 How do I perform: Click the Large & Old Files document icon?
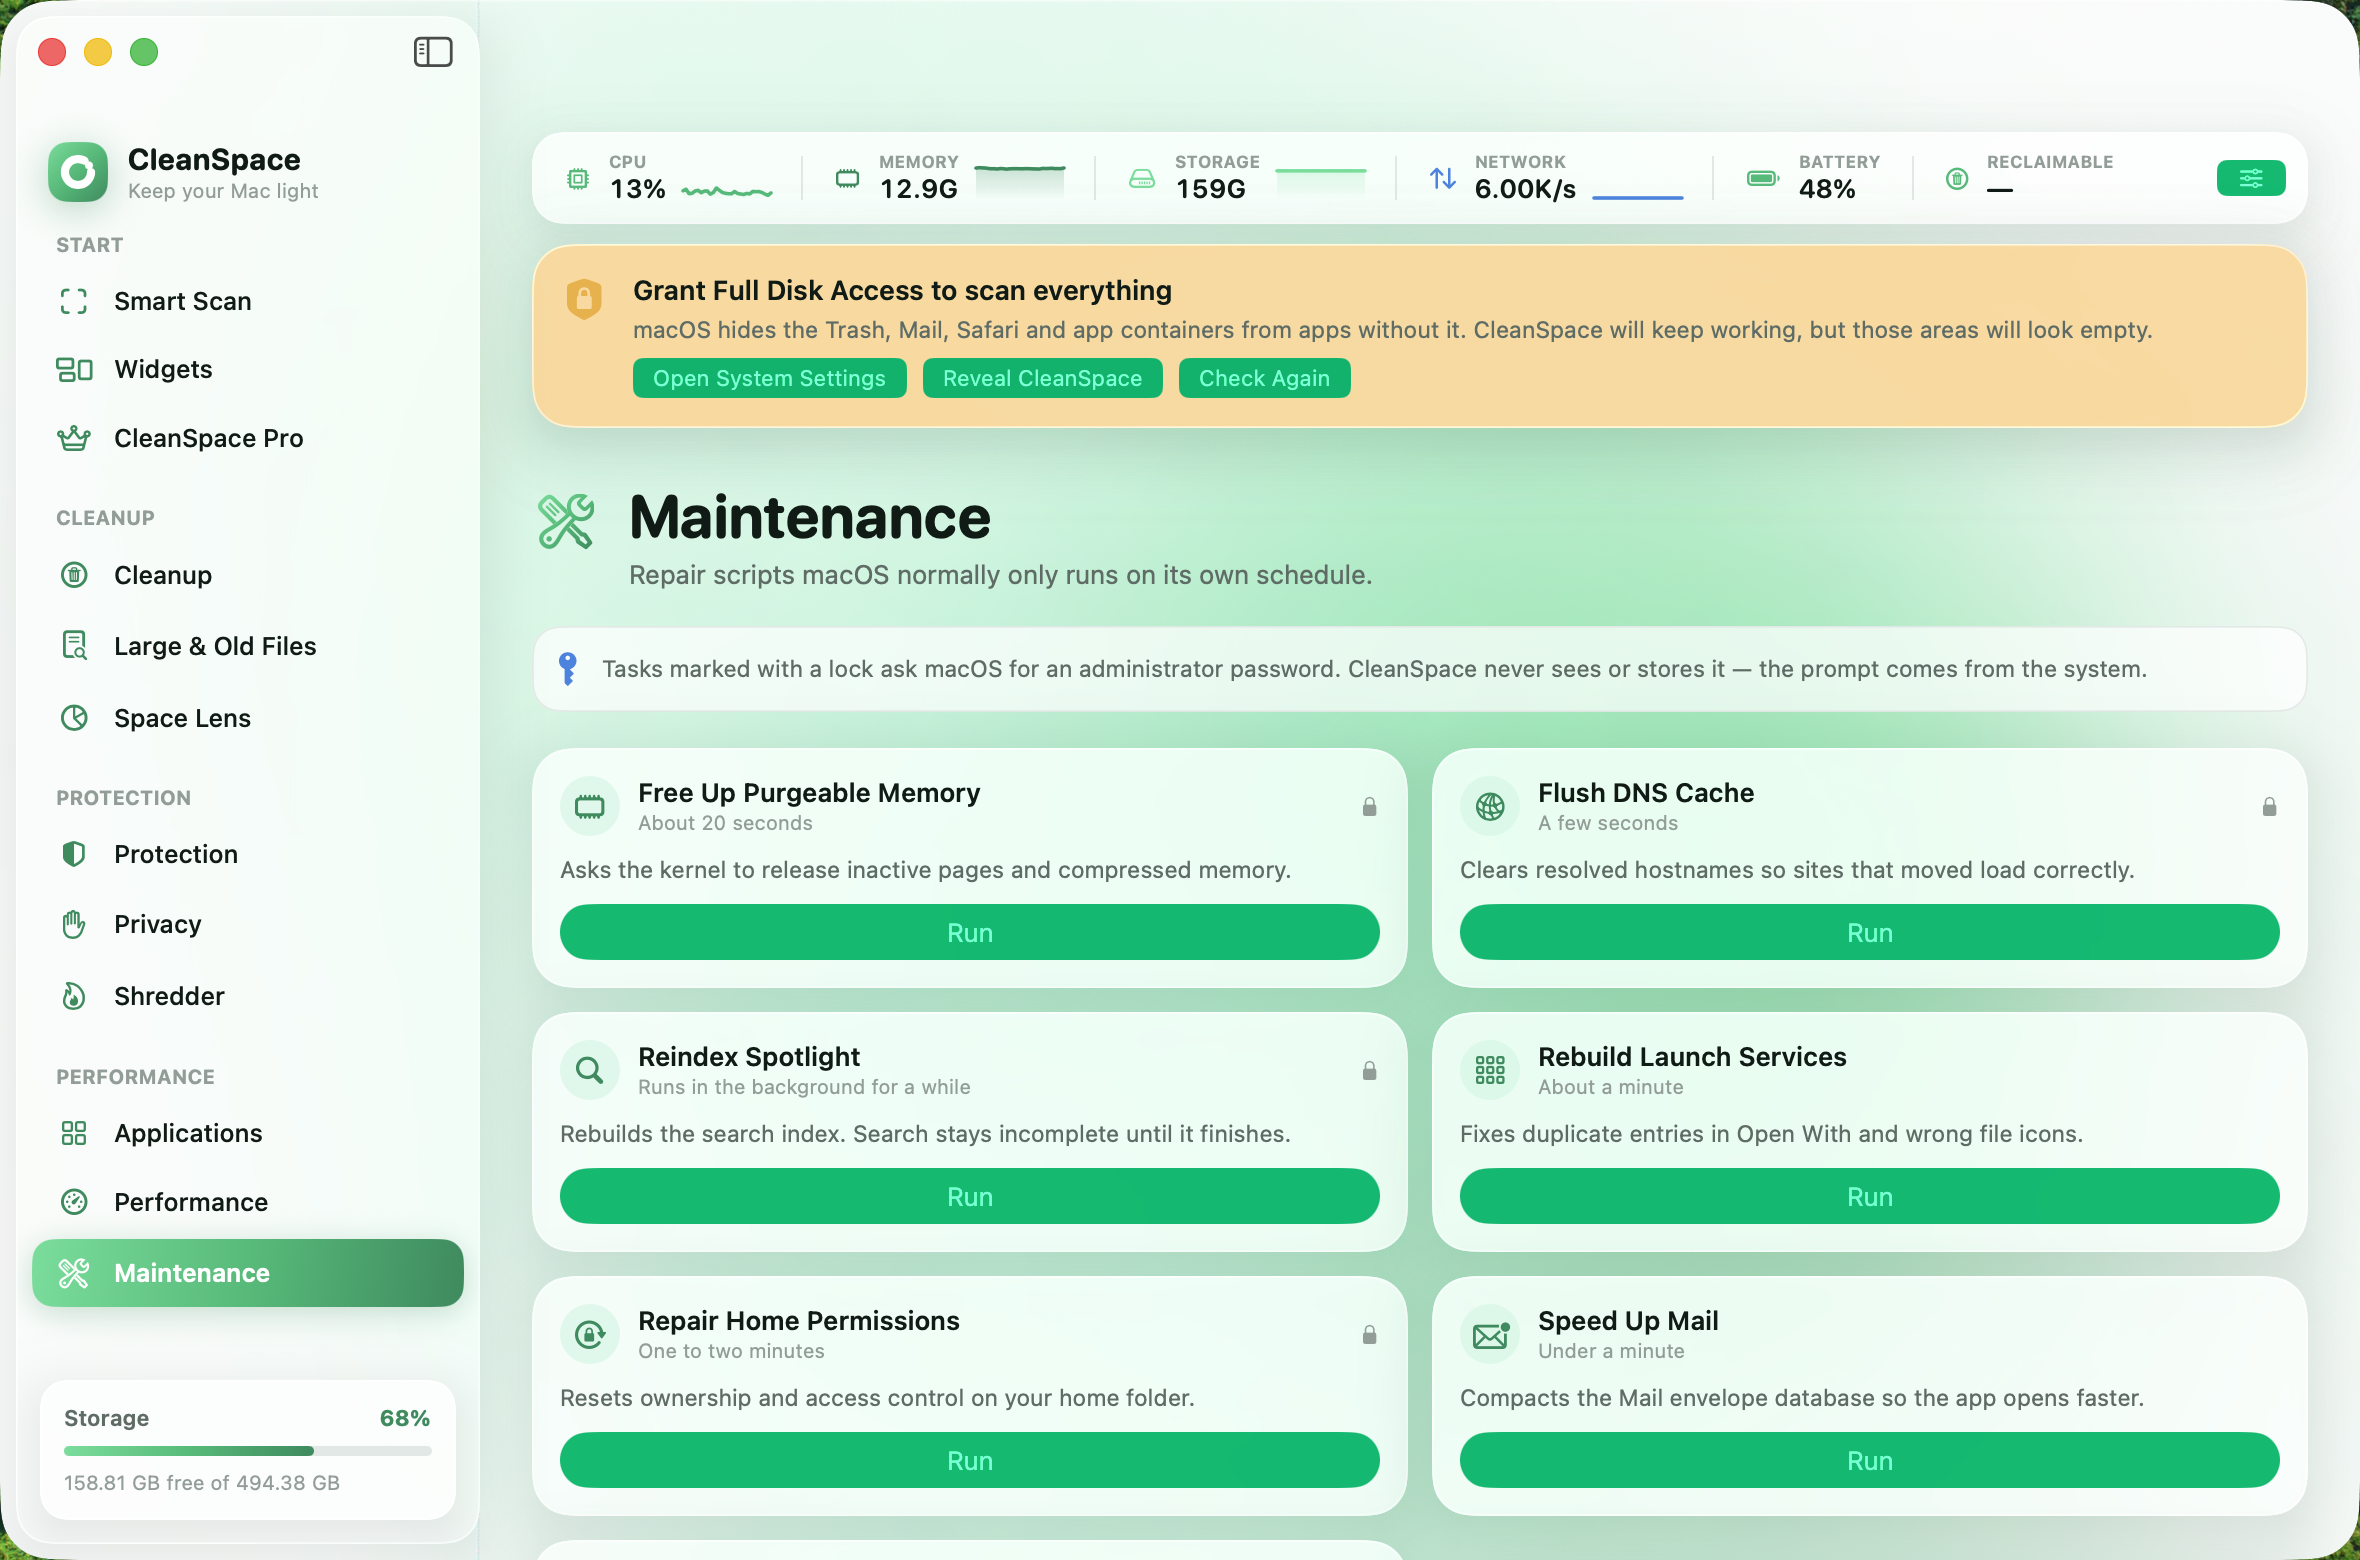[x=74, y=646]
